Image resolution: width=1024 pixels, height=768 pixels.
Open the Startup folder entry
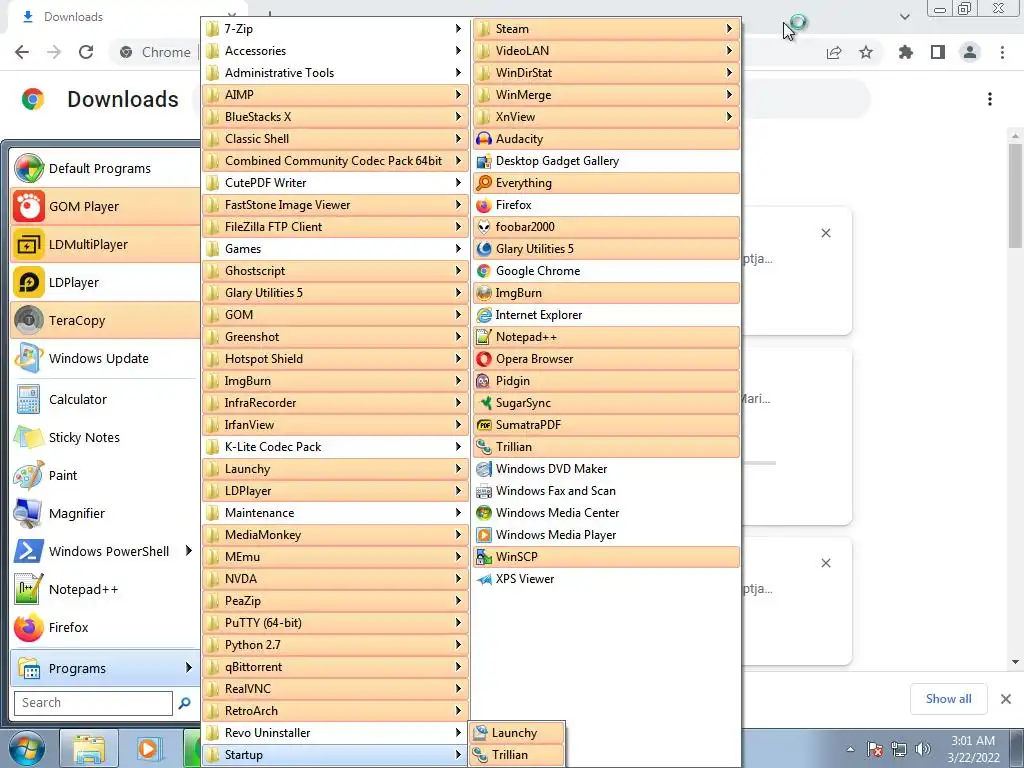(336, 755)
